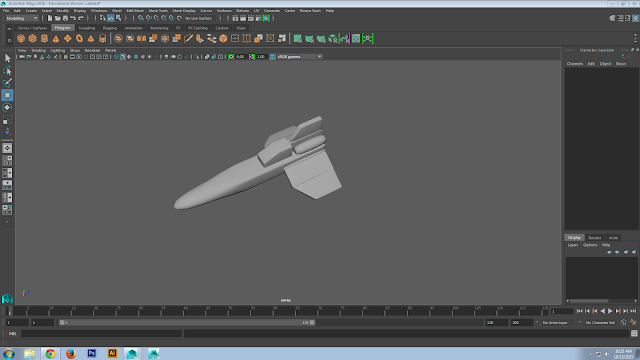Create a polygon cylinder from the shelf
The width and height of the screenshot is (640, 360).
point(44,38)
